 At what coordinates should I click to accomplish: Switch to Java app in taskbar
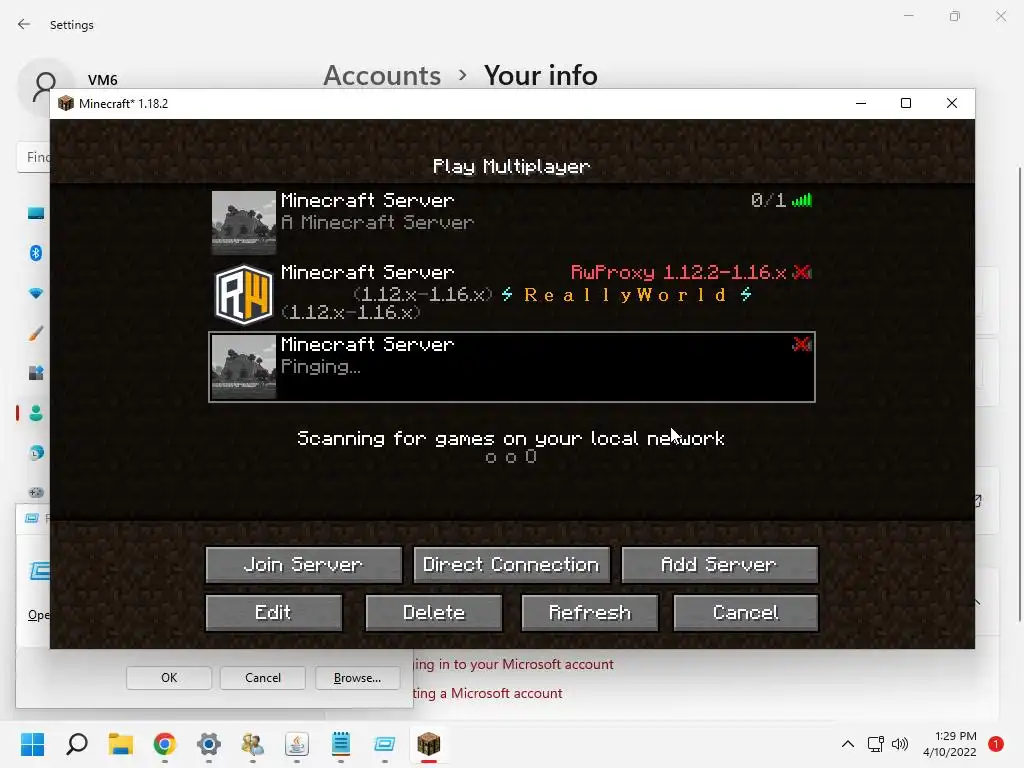click(296, 744)
